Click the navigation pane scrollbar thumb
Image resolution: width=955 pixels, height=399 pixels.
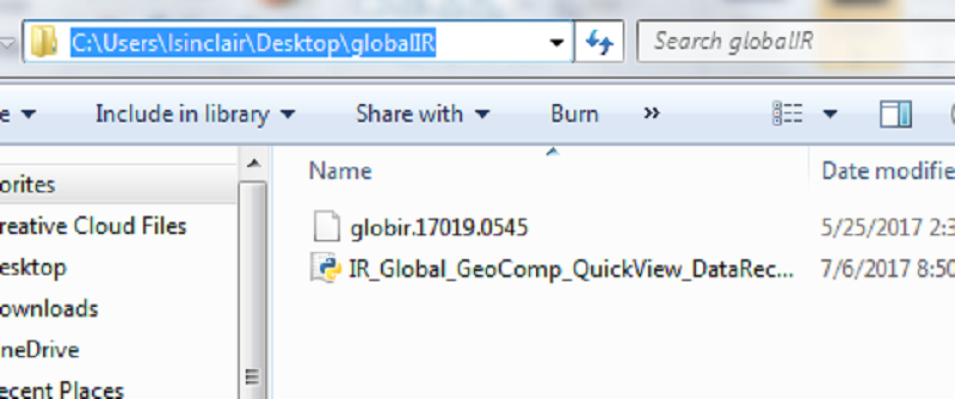click(x=253, y=290)
